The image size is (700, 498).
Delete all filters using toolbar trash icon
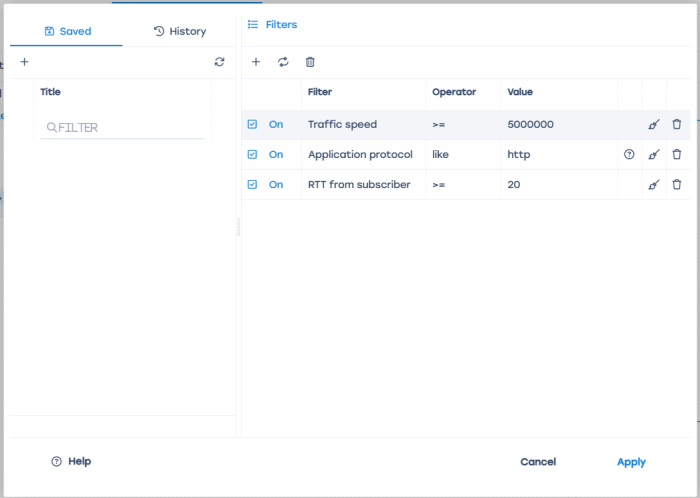[310, 62]
